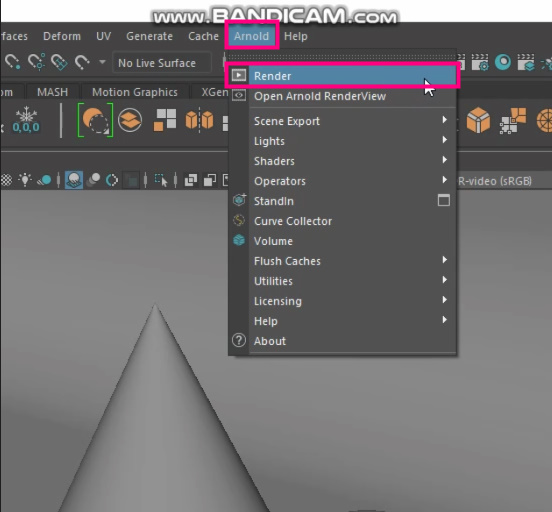
Task: Select Open Arnold RenderView
Action: 342,96
